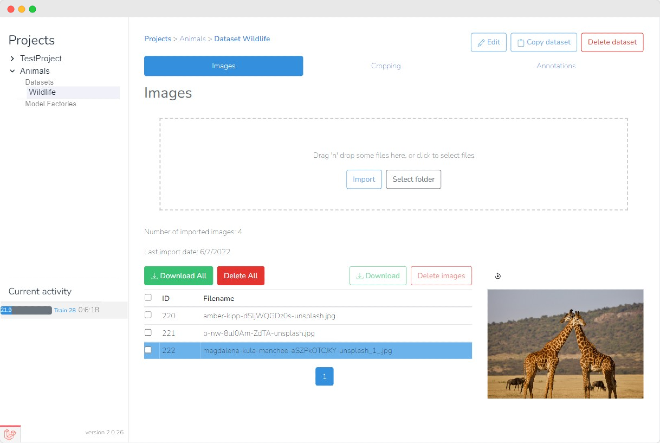Collapse the Animals project tree node
The width and height of the screenshot is (660, 443).
(x=12, y=71)
